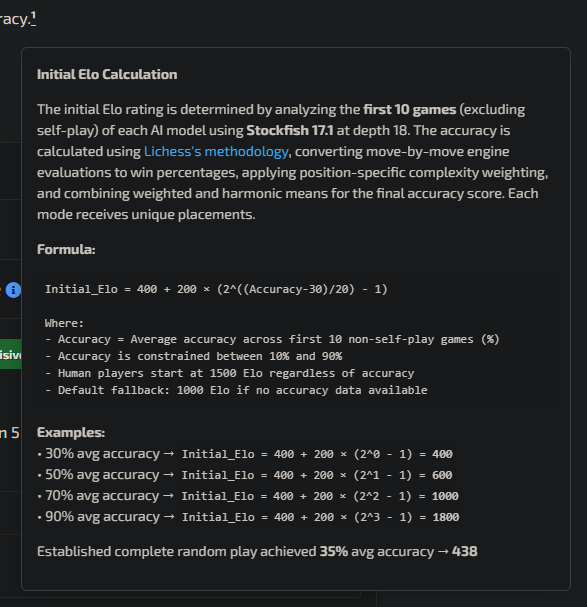Click the bold 438 result value

click(465, 551)
